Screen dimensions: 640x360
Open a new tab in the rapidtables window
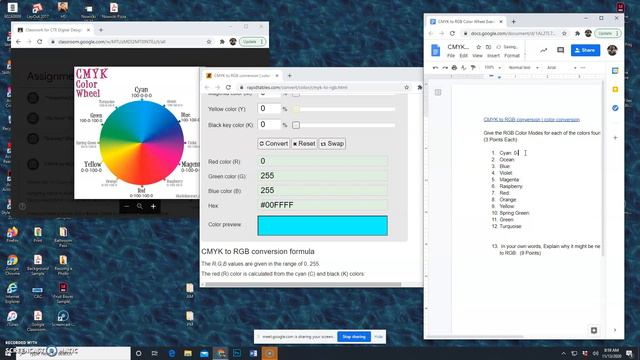coord(289,76)
